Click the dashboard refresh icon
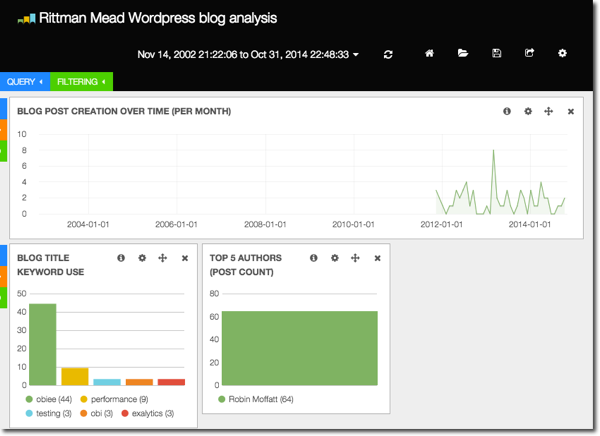Image resolution: width=600 pixels, height=436 pixels. [388, 53]
